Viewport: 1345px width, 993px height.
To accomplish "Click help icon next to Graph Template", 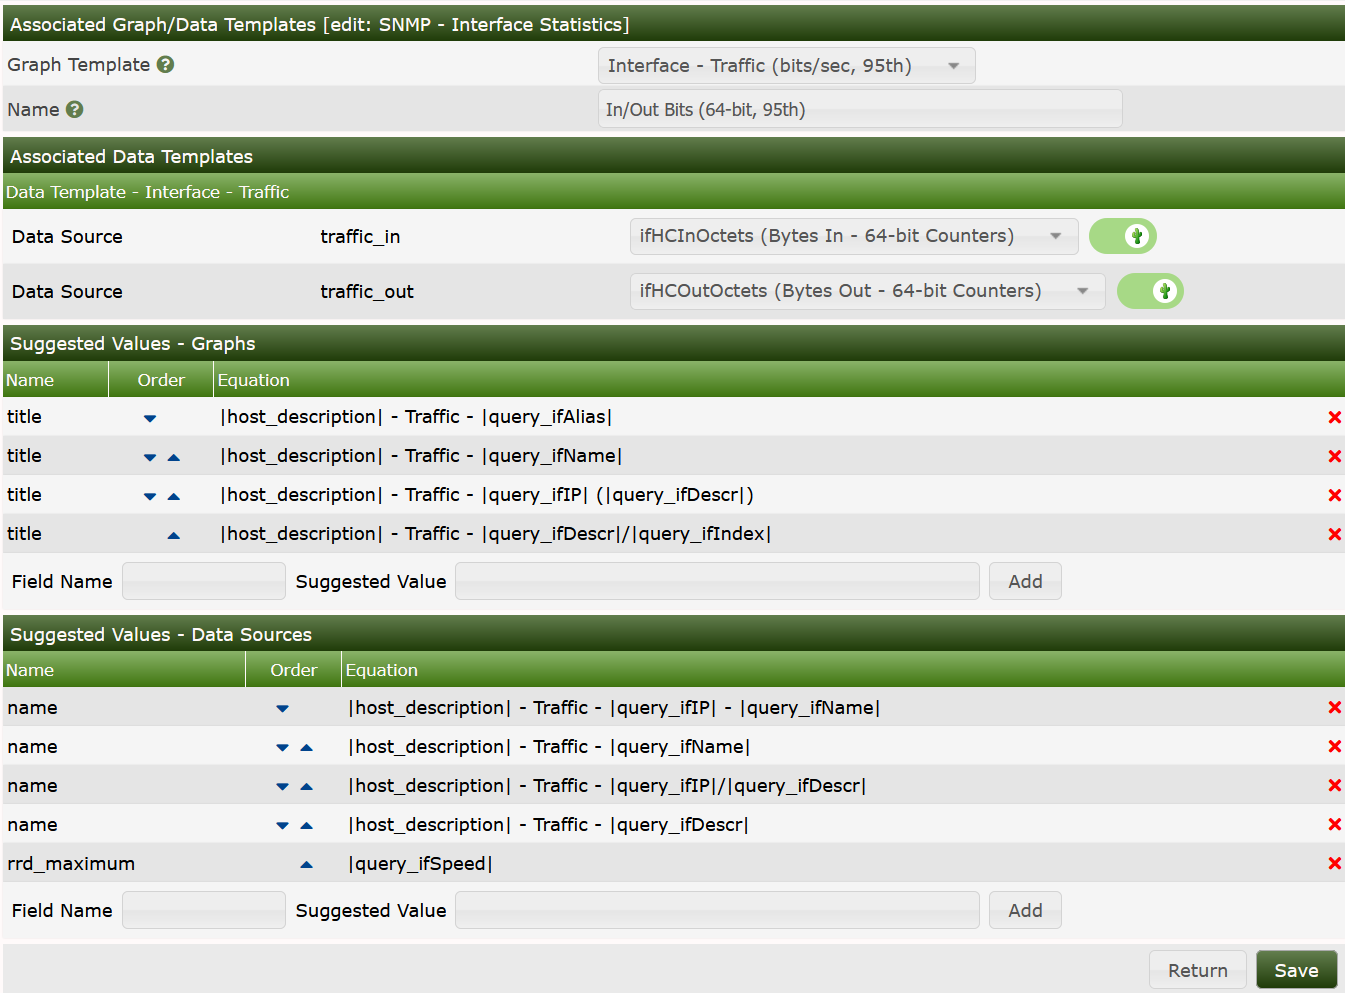I will (166, 65).
